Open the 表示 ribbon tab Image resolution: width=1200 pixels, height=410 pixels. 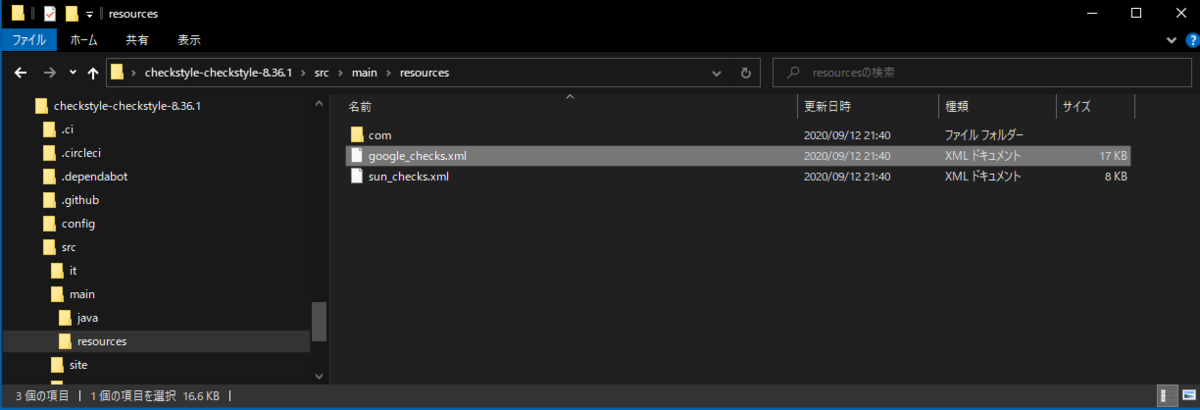click(189, 40)
